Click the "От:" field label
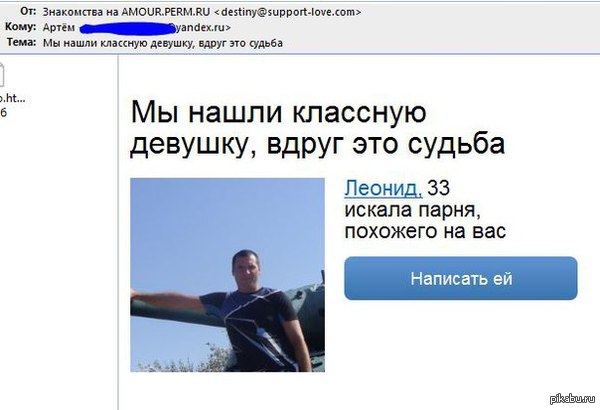Viewport: 600px width, 410px height. click(28, 11)
